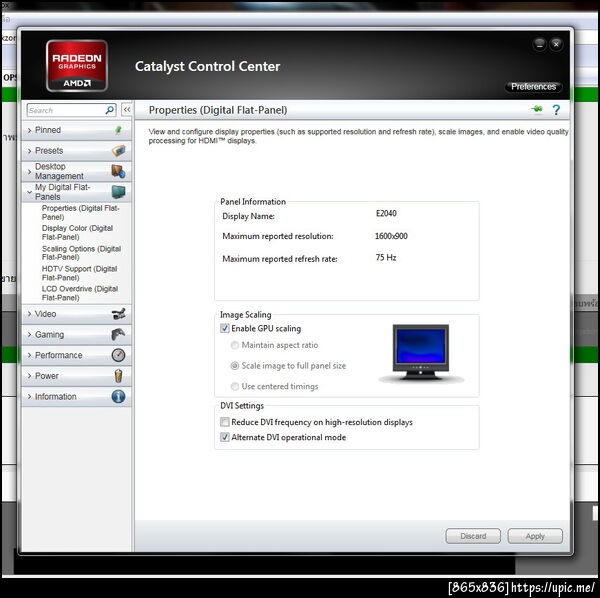Expand the Performance section arrow
The height and width of the screenshot is (598, 600).
pos(29,355)
